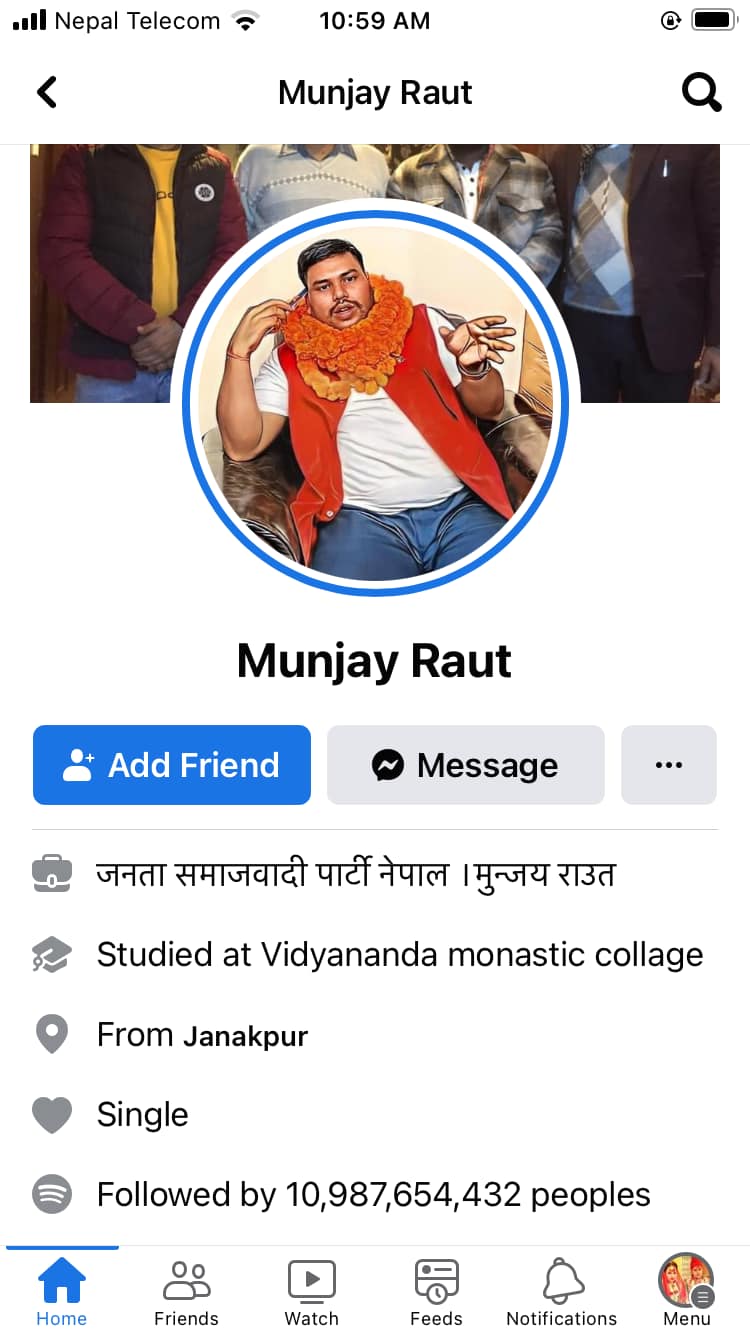
Task: Tap the graduation cap education icon
Action: click(52, 955)
